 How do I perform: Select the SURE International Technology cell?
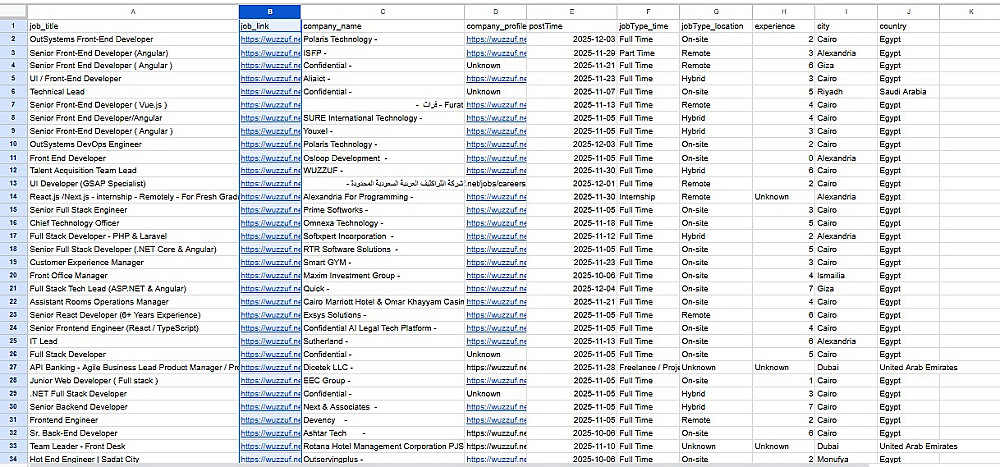click(383, 118)
